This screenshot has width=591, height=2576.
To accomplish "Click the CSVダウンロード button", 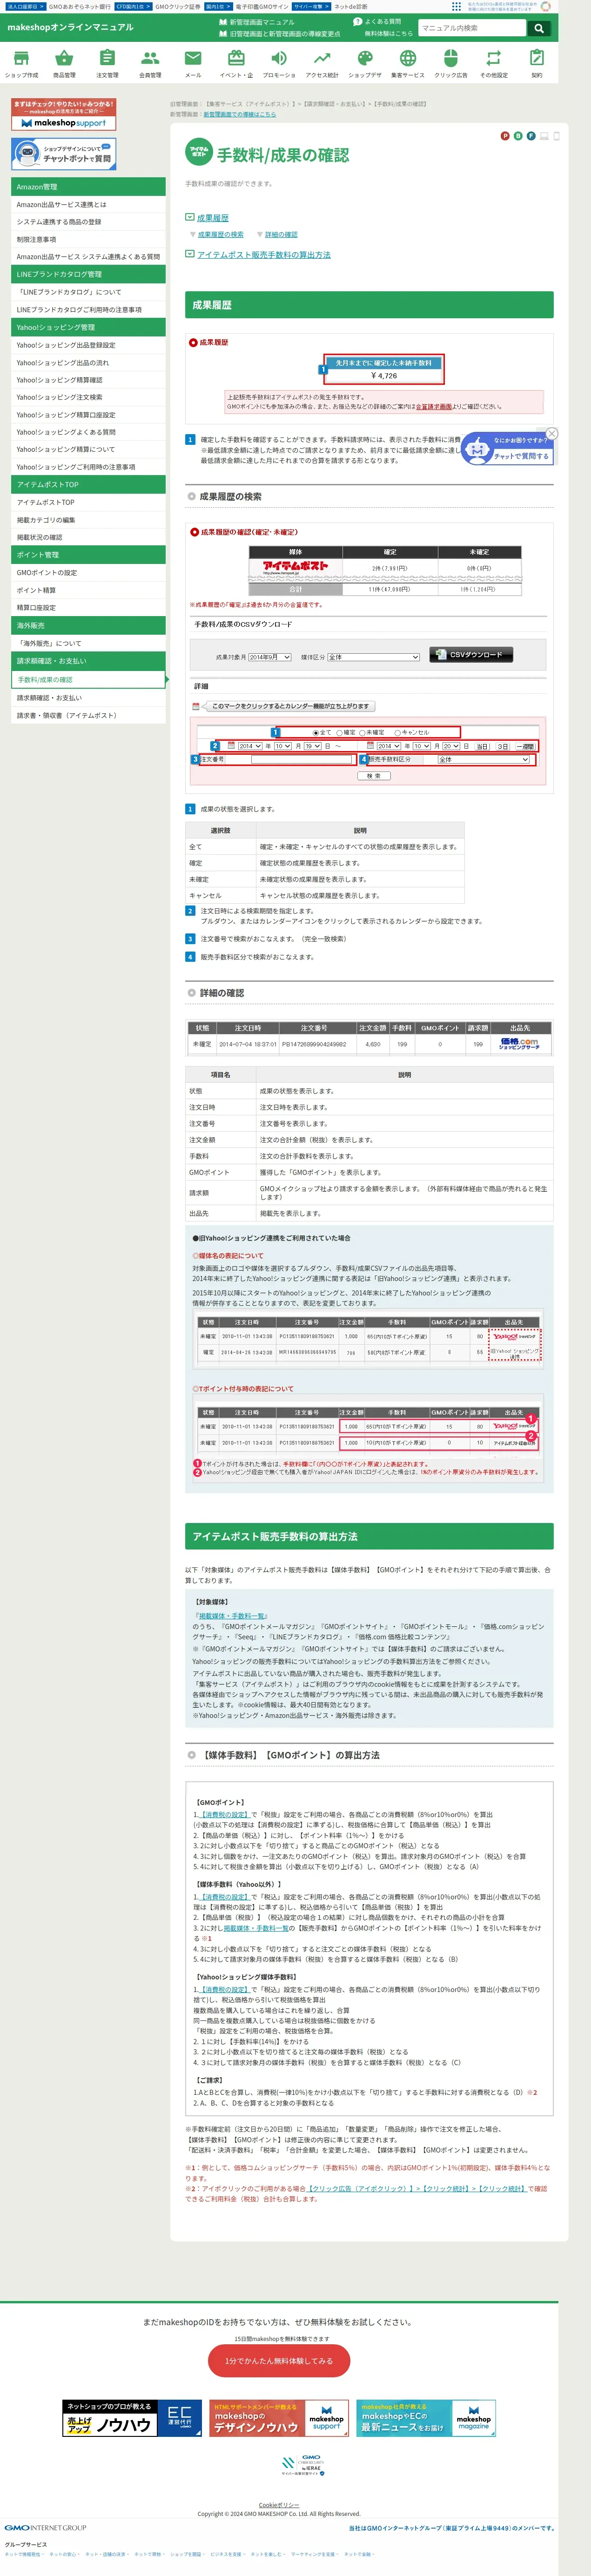I will 472,655.
